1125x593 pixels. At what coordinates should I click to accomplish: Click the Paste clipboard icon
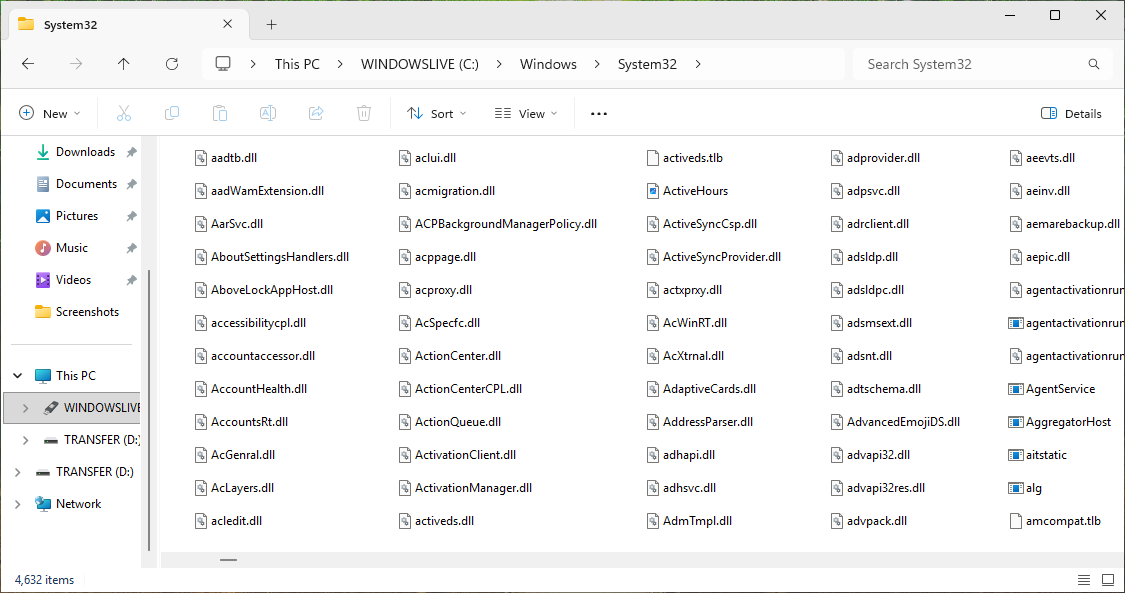point(220,114)
